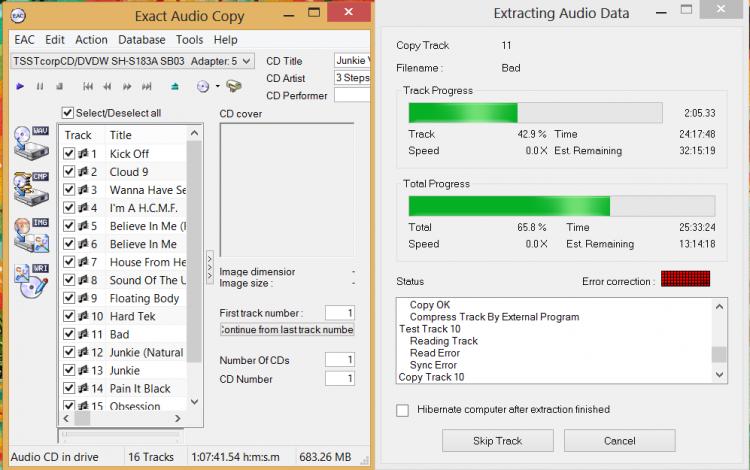Click the First track number field

tap(340, 313)
